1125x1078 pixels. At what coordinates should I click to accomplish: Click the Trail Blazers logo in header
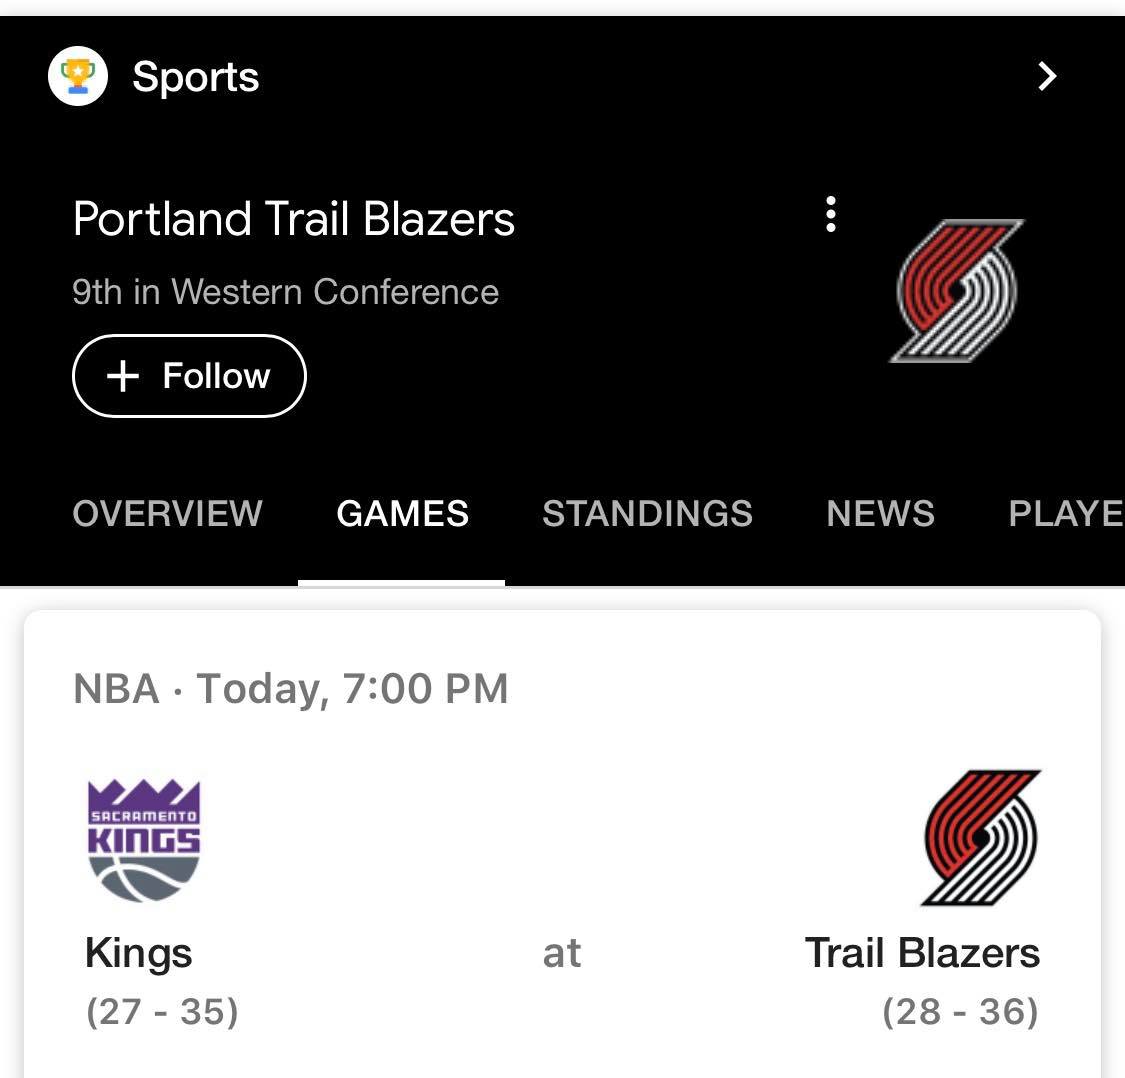point(957,291)
